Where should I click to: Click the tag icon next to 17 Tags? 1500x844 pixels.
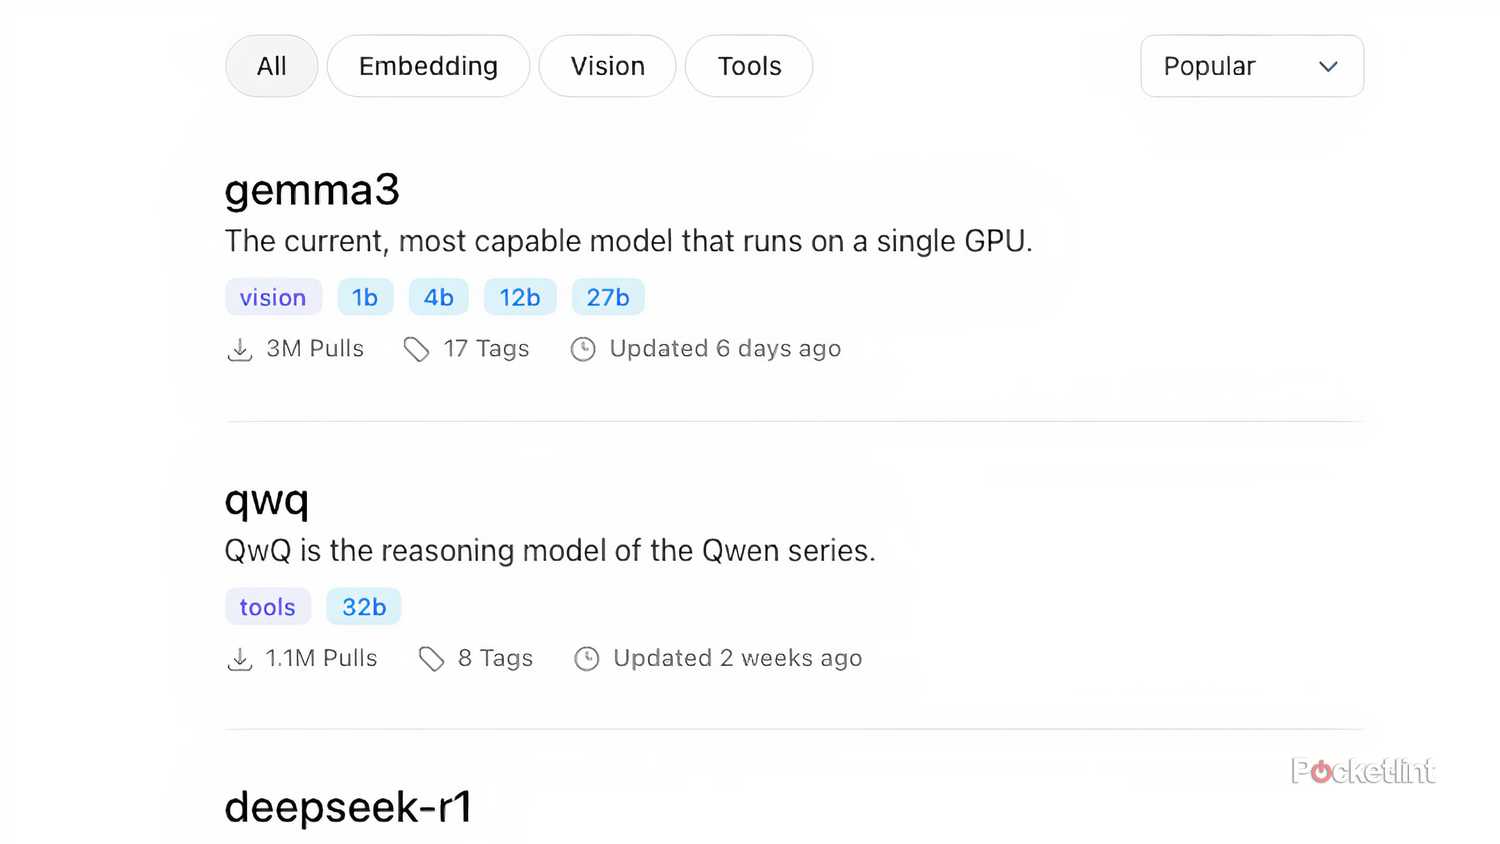(x=417, y=349)
